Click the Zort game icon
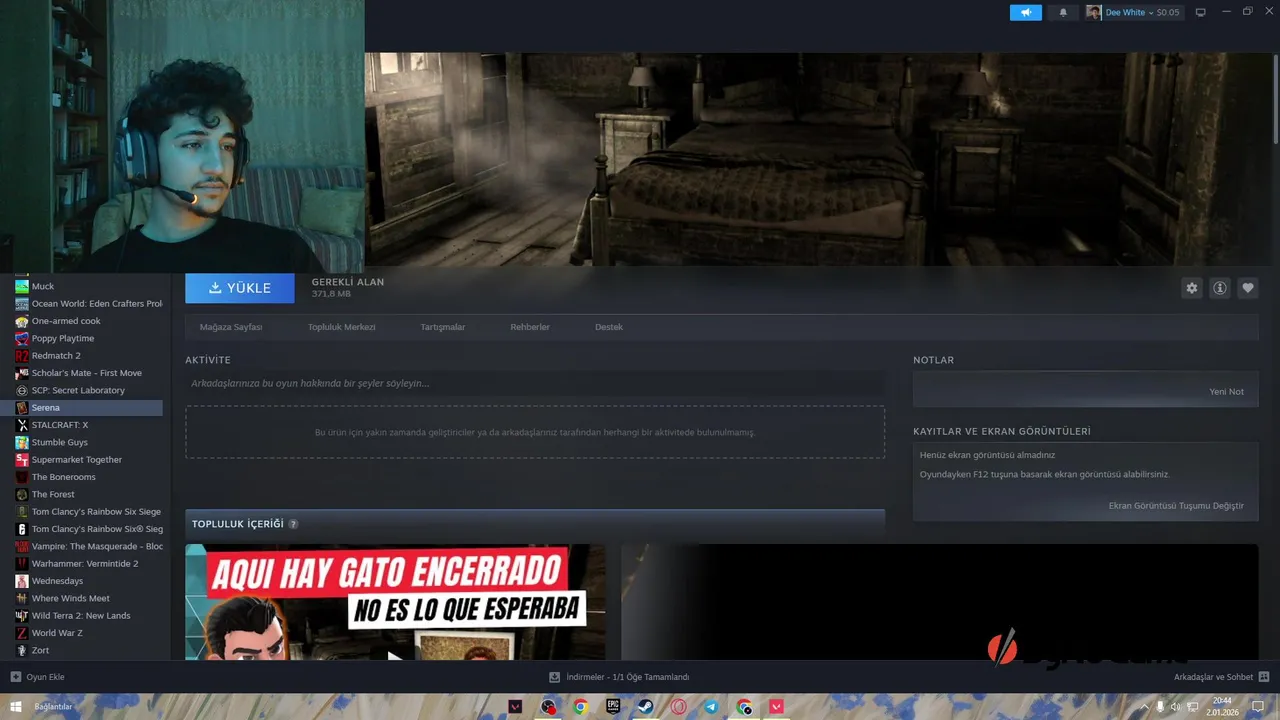 (x=22, y=650)
